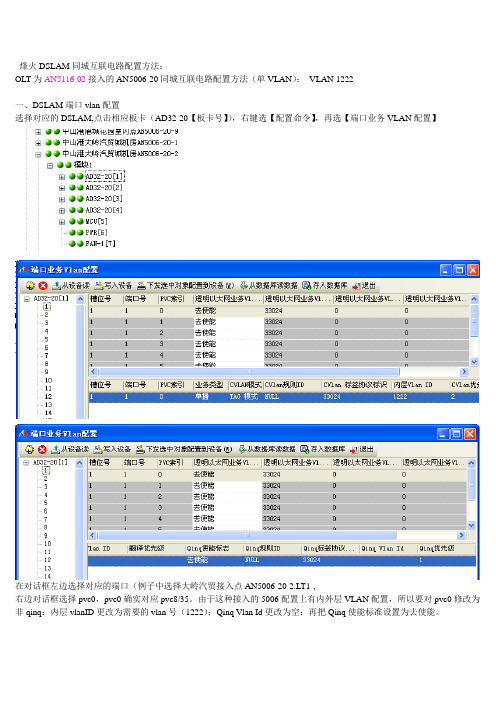The height and width of the screenshot is (702, 496).
Task: Select PFB[6] in the device tree
Action: click(97, 232)
